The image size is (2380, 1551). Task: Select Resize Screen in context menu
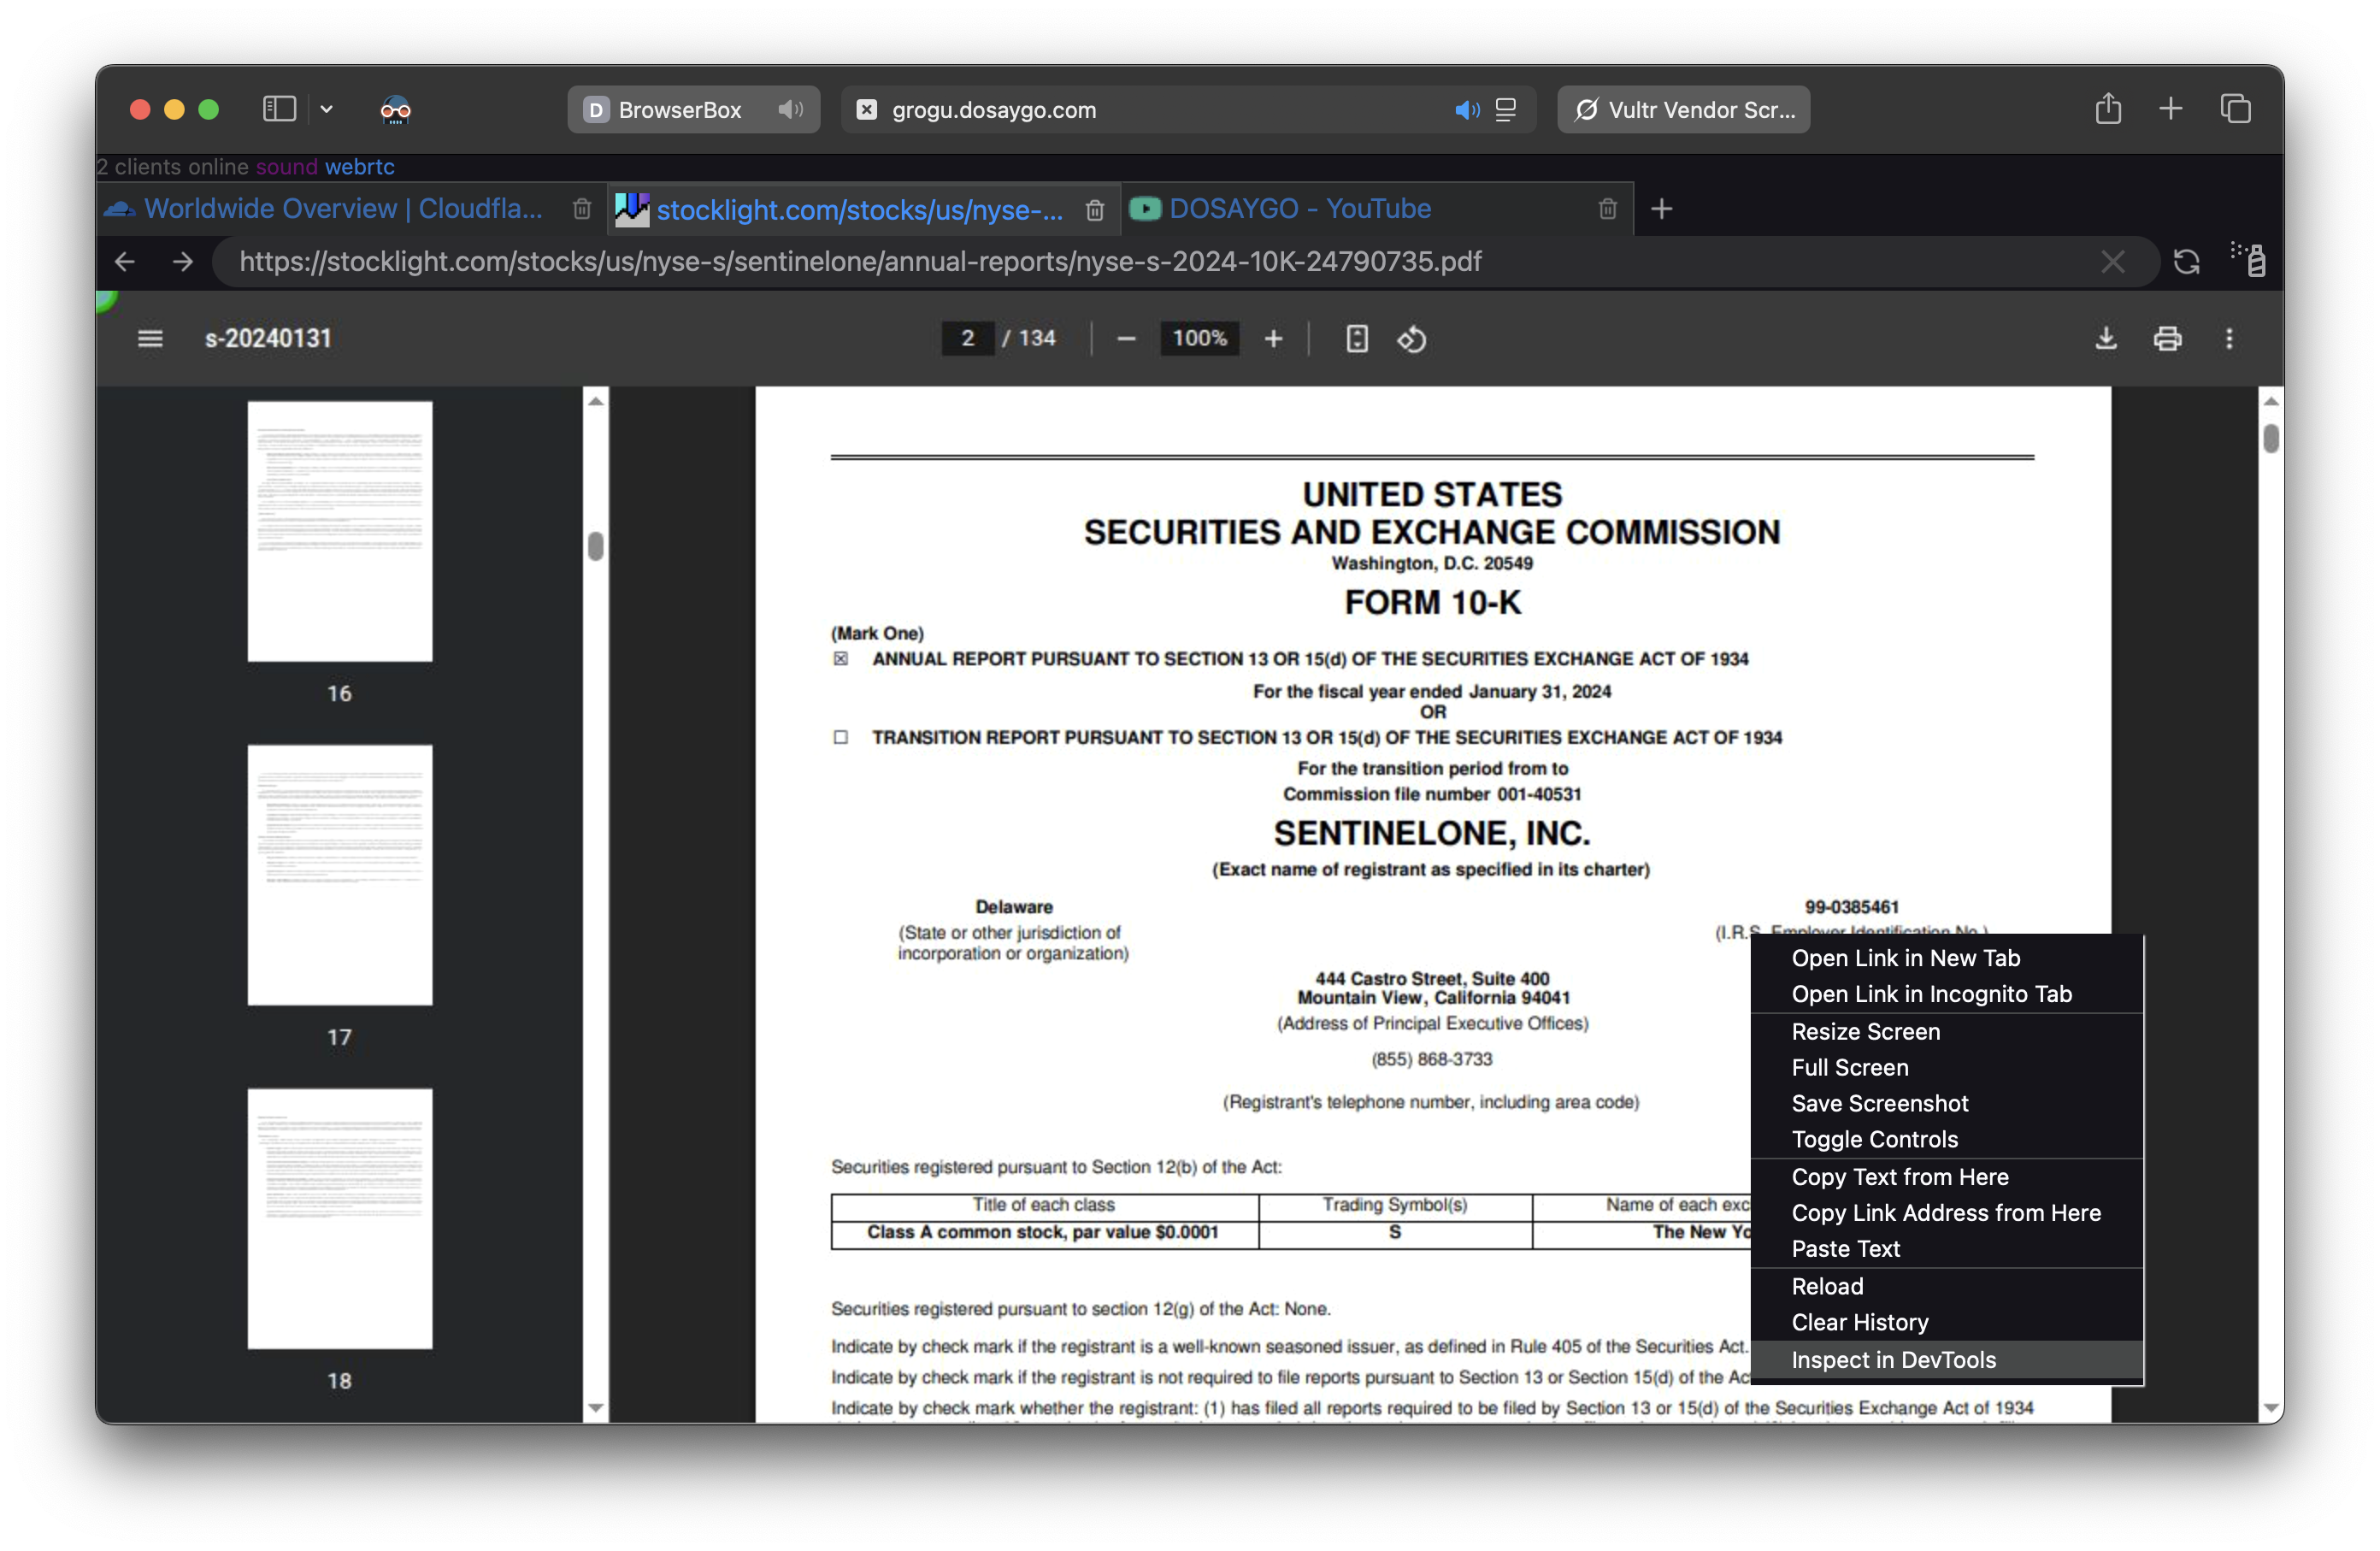coord(1947,1031)
